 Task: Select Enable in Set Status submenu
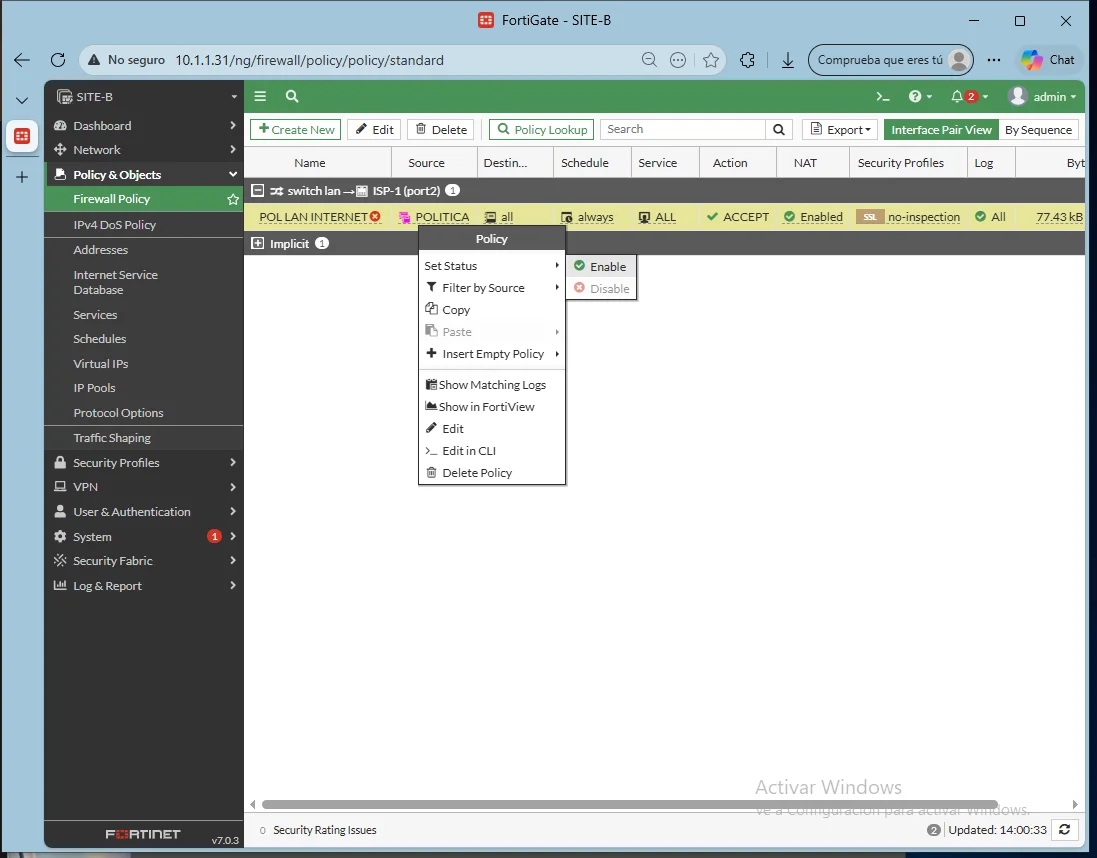[601, 267]
